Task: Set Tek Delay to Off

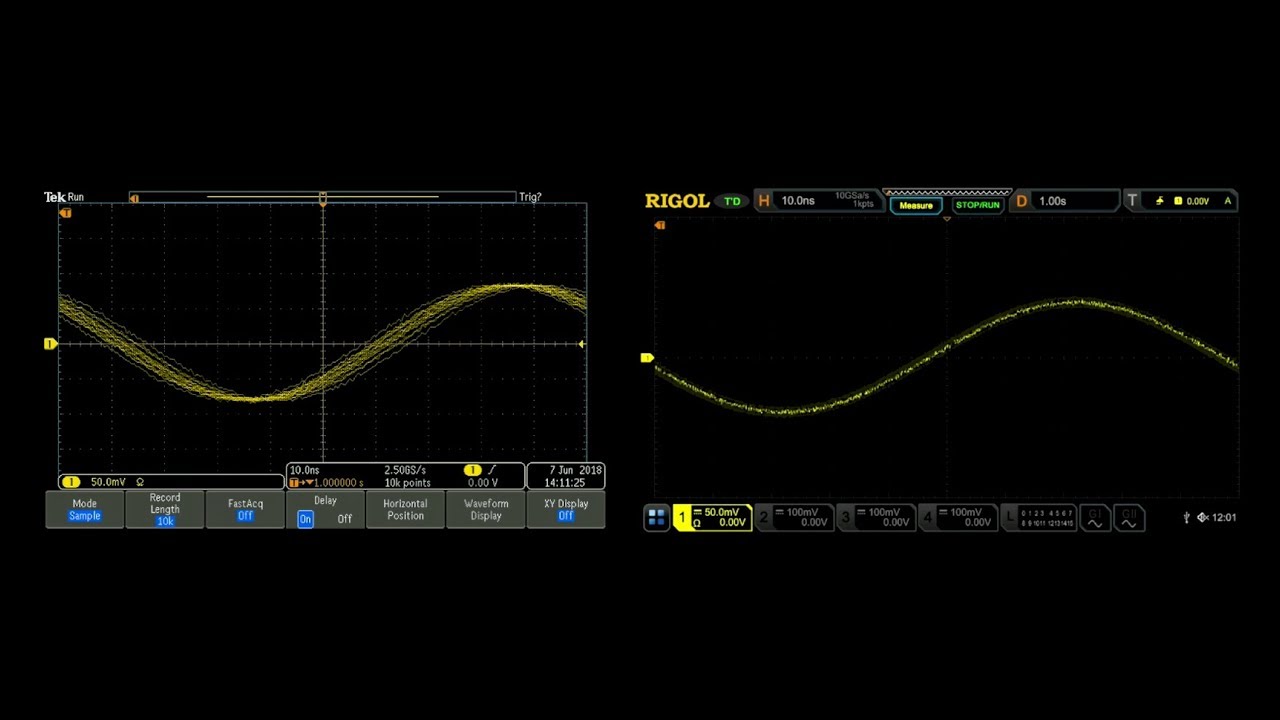Action: (x=345, y=519)
